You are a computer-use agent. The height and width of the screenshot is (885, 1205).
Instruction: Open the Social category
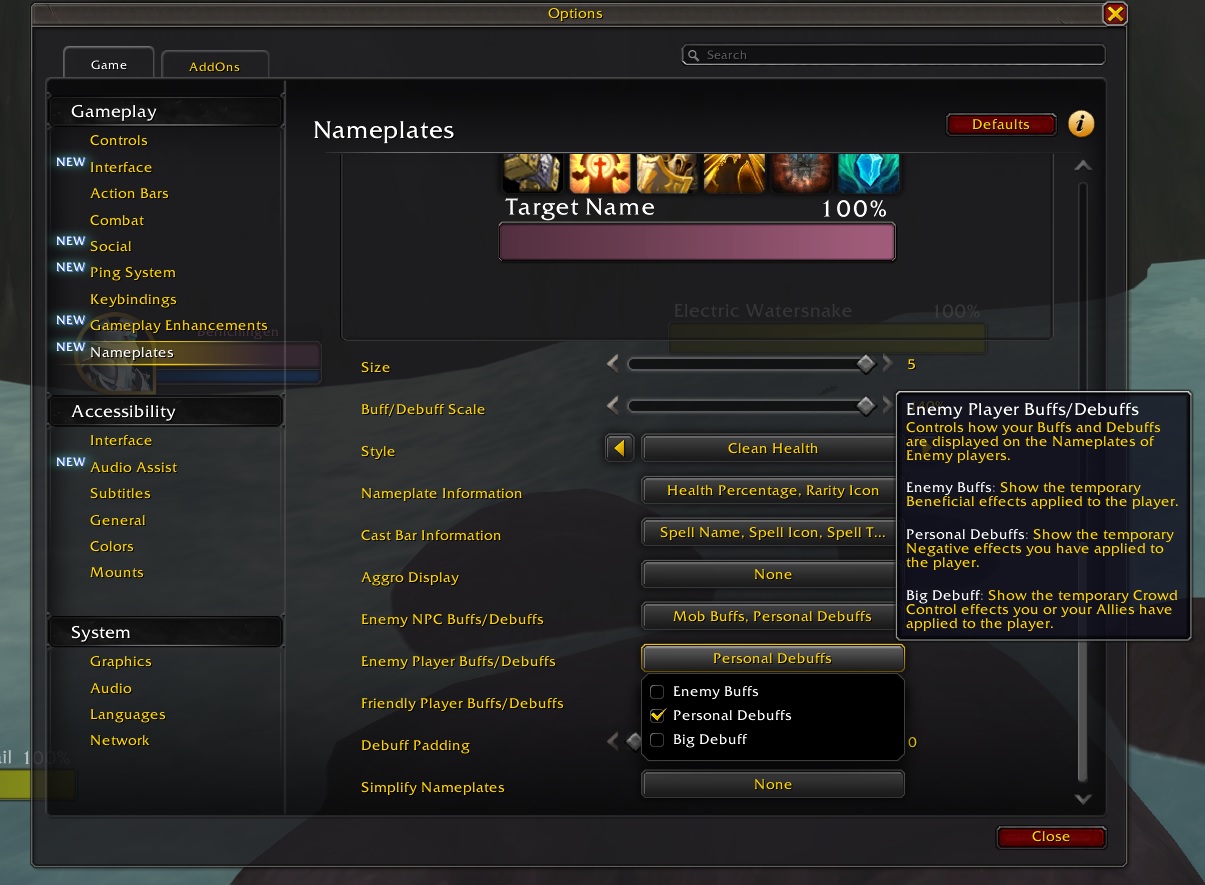(x=110, y=246)
